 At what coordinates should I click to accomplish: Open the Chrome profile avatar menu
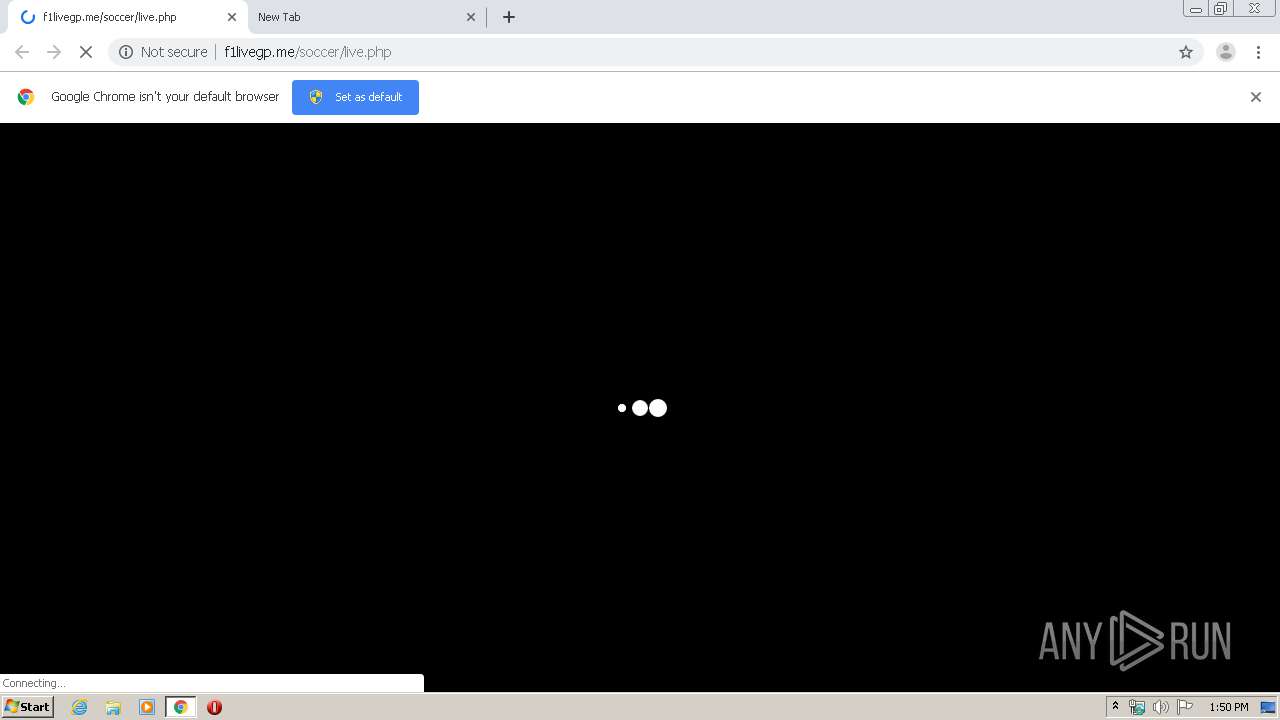click(1226, 52)
